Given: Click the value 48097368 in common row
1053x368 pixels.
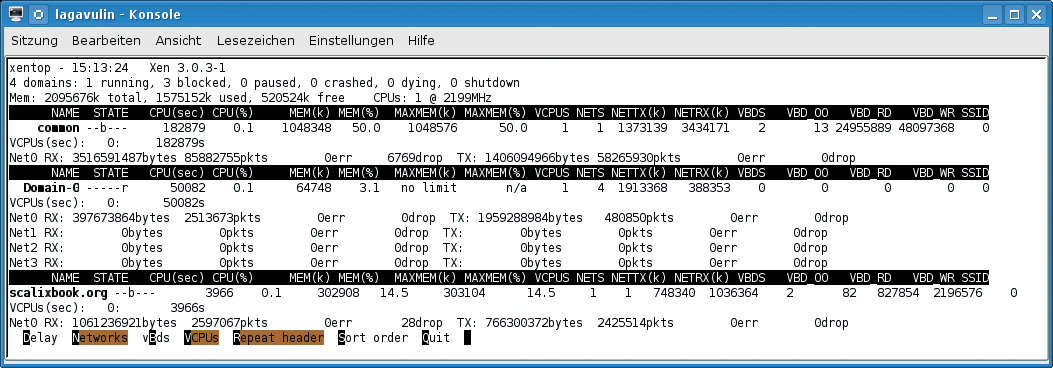Looking at the screenshot, I should (x=926, y=128).
